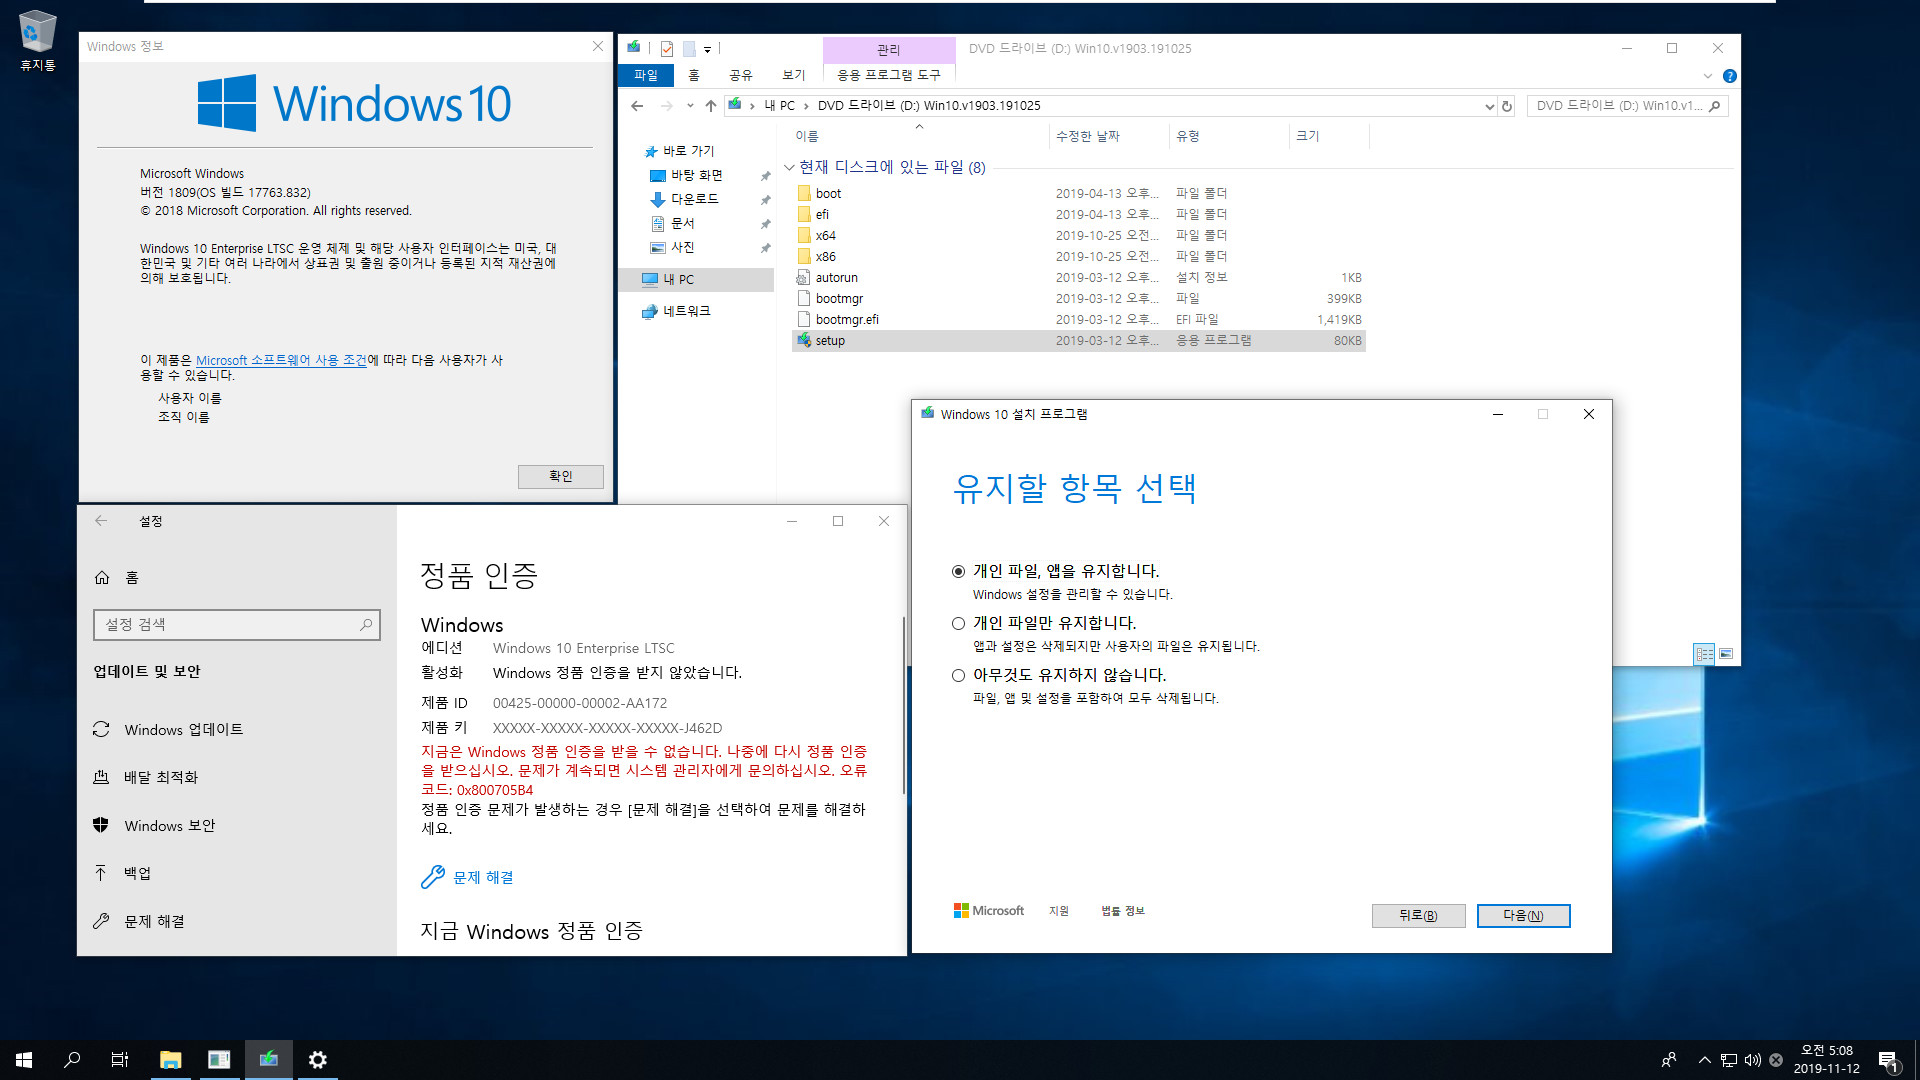Go back in Settings window
1920x1080 pixels.
(x=101, y=521)
